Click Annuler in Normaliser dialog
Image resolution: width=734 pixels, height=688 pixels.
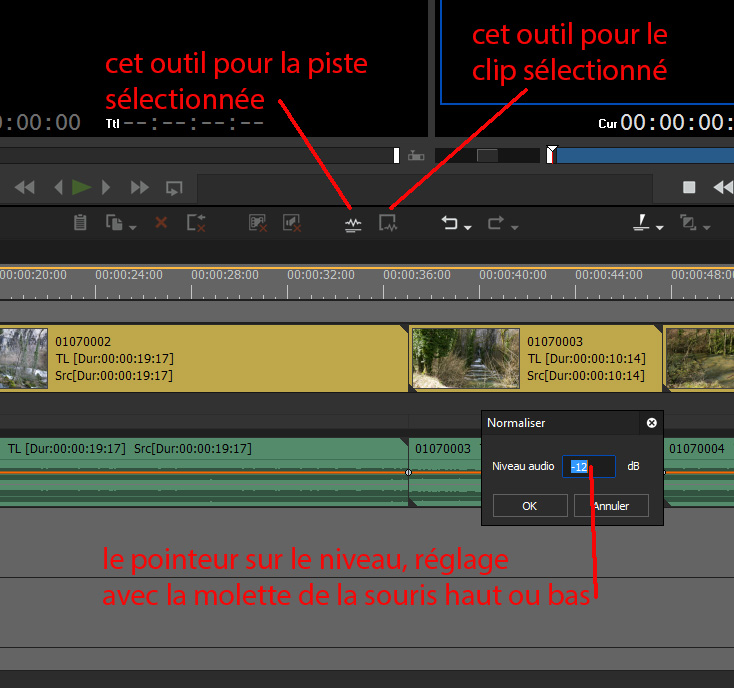point(611,505)
